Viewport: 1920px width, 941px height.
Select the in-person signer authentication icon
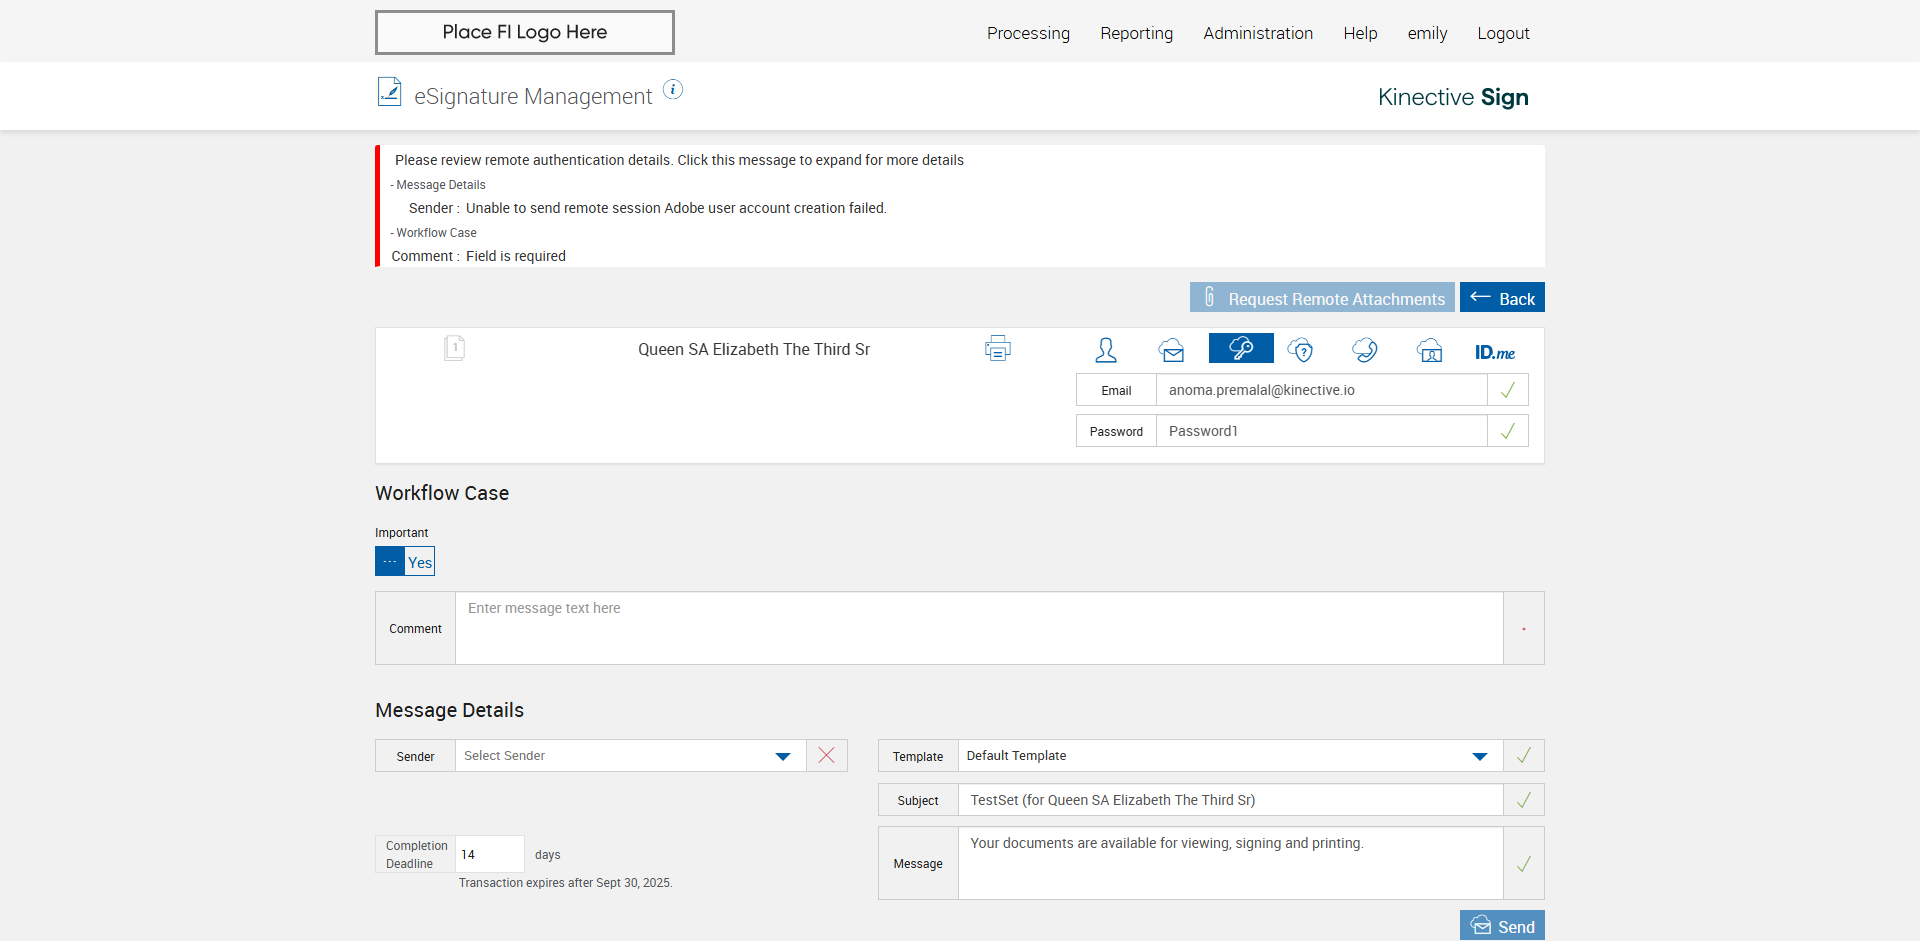1106,350
